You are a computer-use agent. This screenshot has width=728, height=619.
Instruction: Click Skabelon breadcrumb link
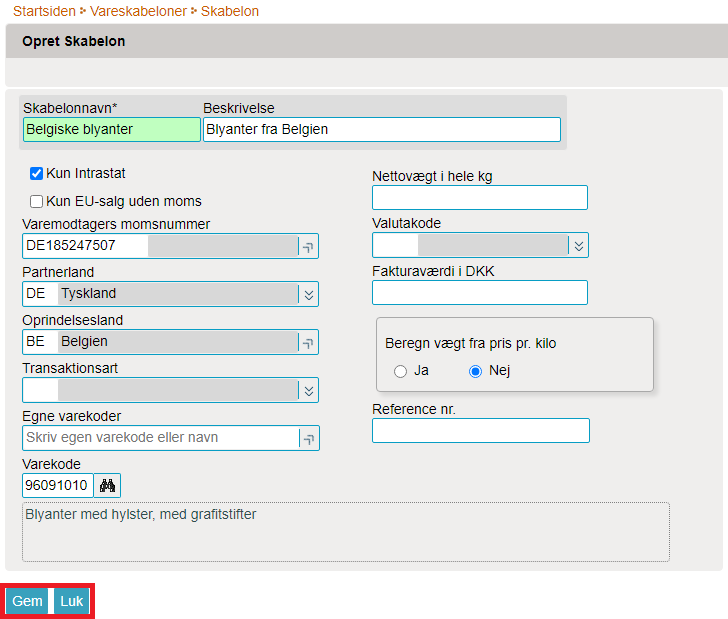tap(229, 11)
